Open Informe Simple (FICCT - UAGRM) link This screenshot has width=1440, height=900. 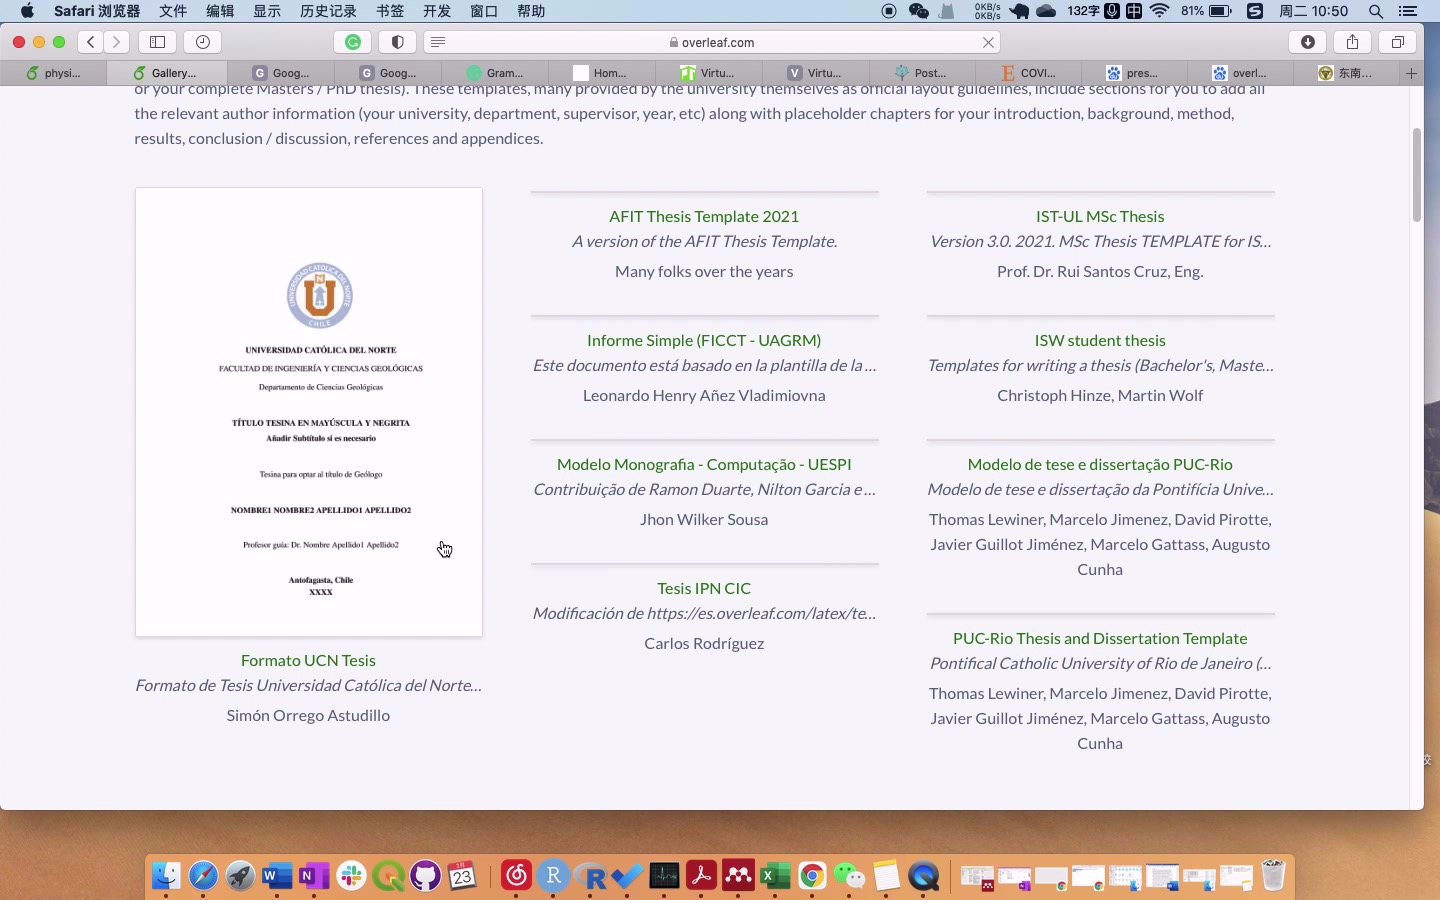point(704,340)
